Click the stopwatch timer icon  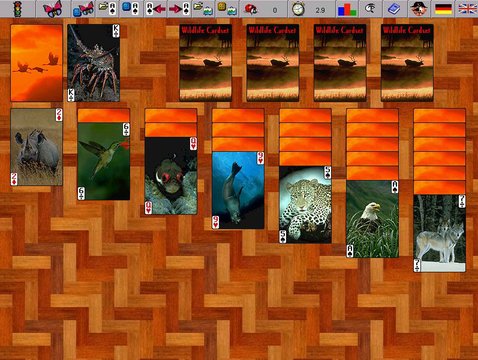(298, 9)
